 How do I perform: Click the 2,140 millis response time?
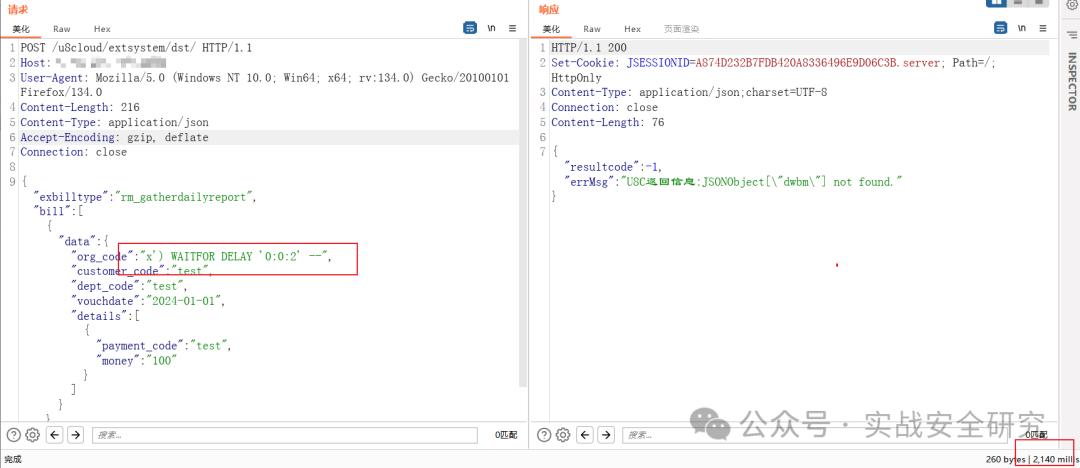click(1054, 458)
